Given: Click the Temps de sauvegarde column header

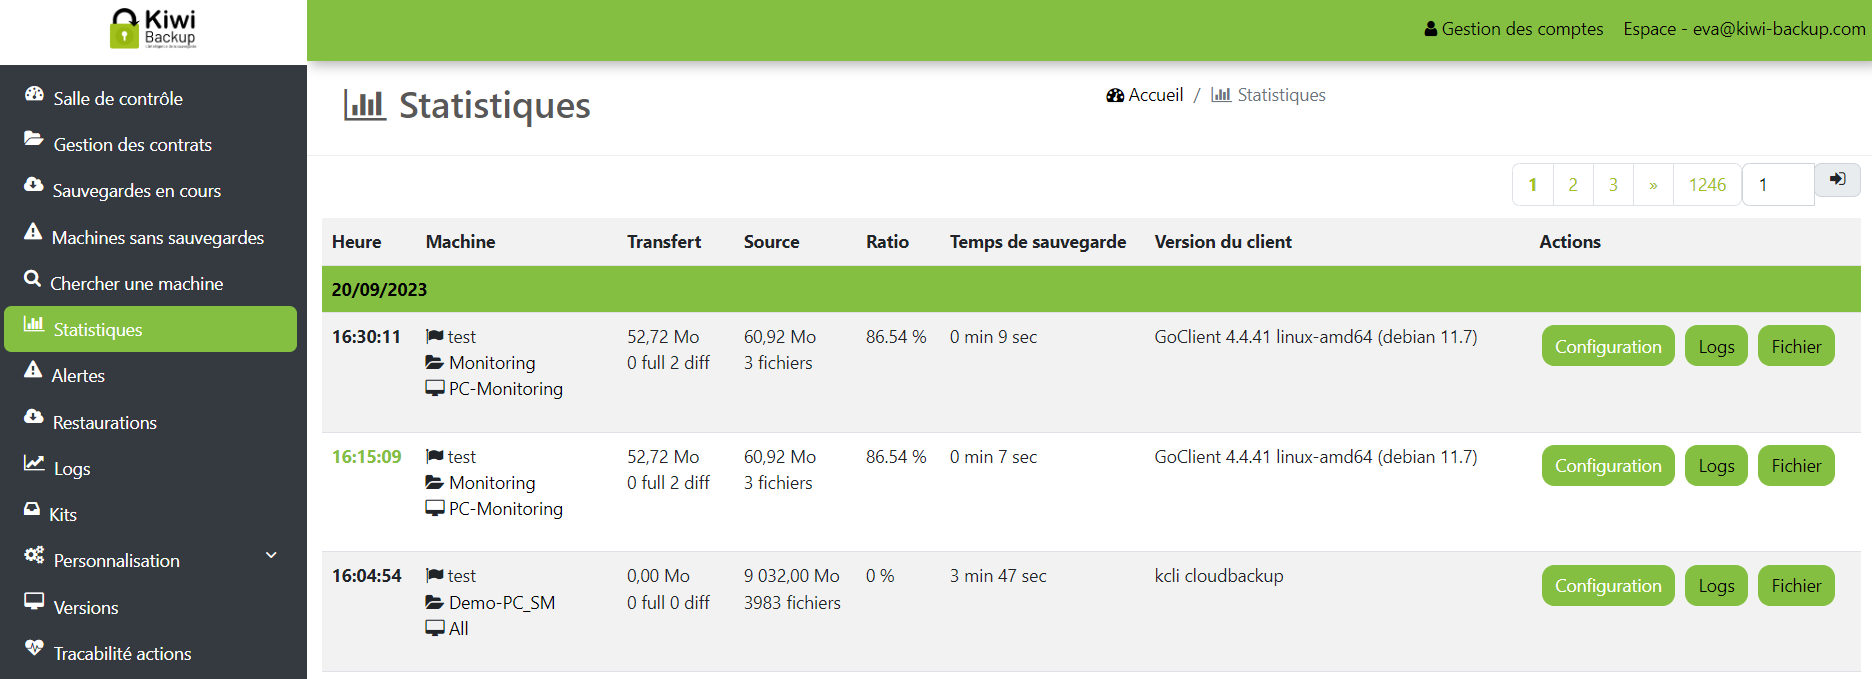Looking at the screenshot, I should [1038, 241].
